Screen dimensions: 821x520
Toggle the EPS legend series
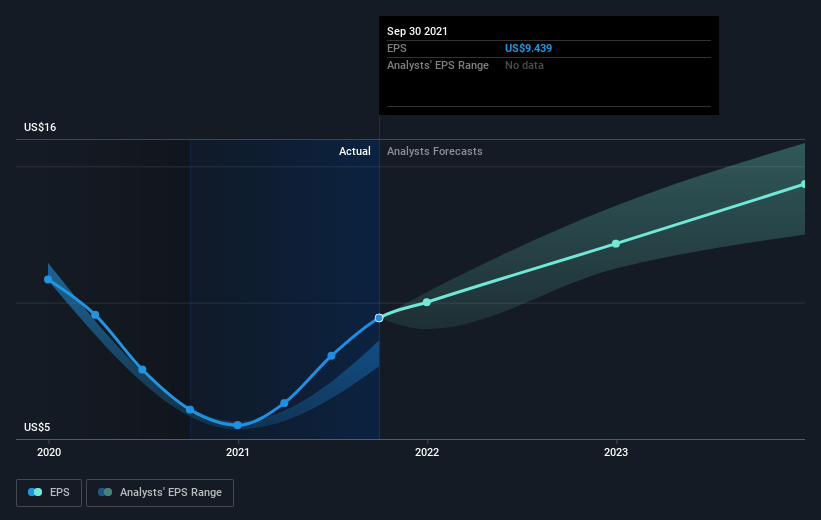tap(50, 492)
